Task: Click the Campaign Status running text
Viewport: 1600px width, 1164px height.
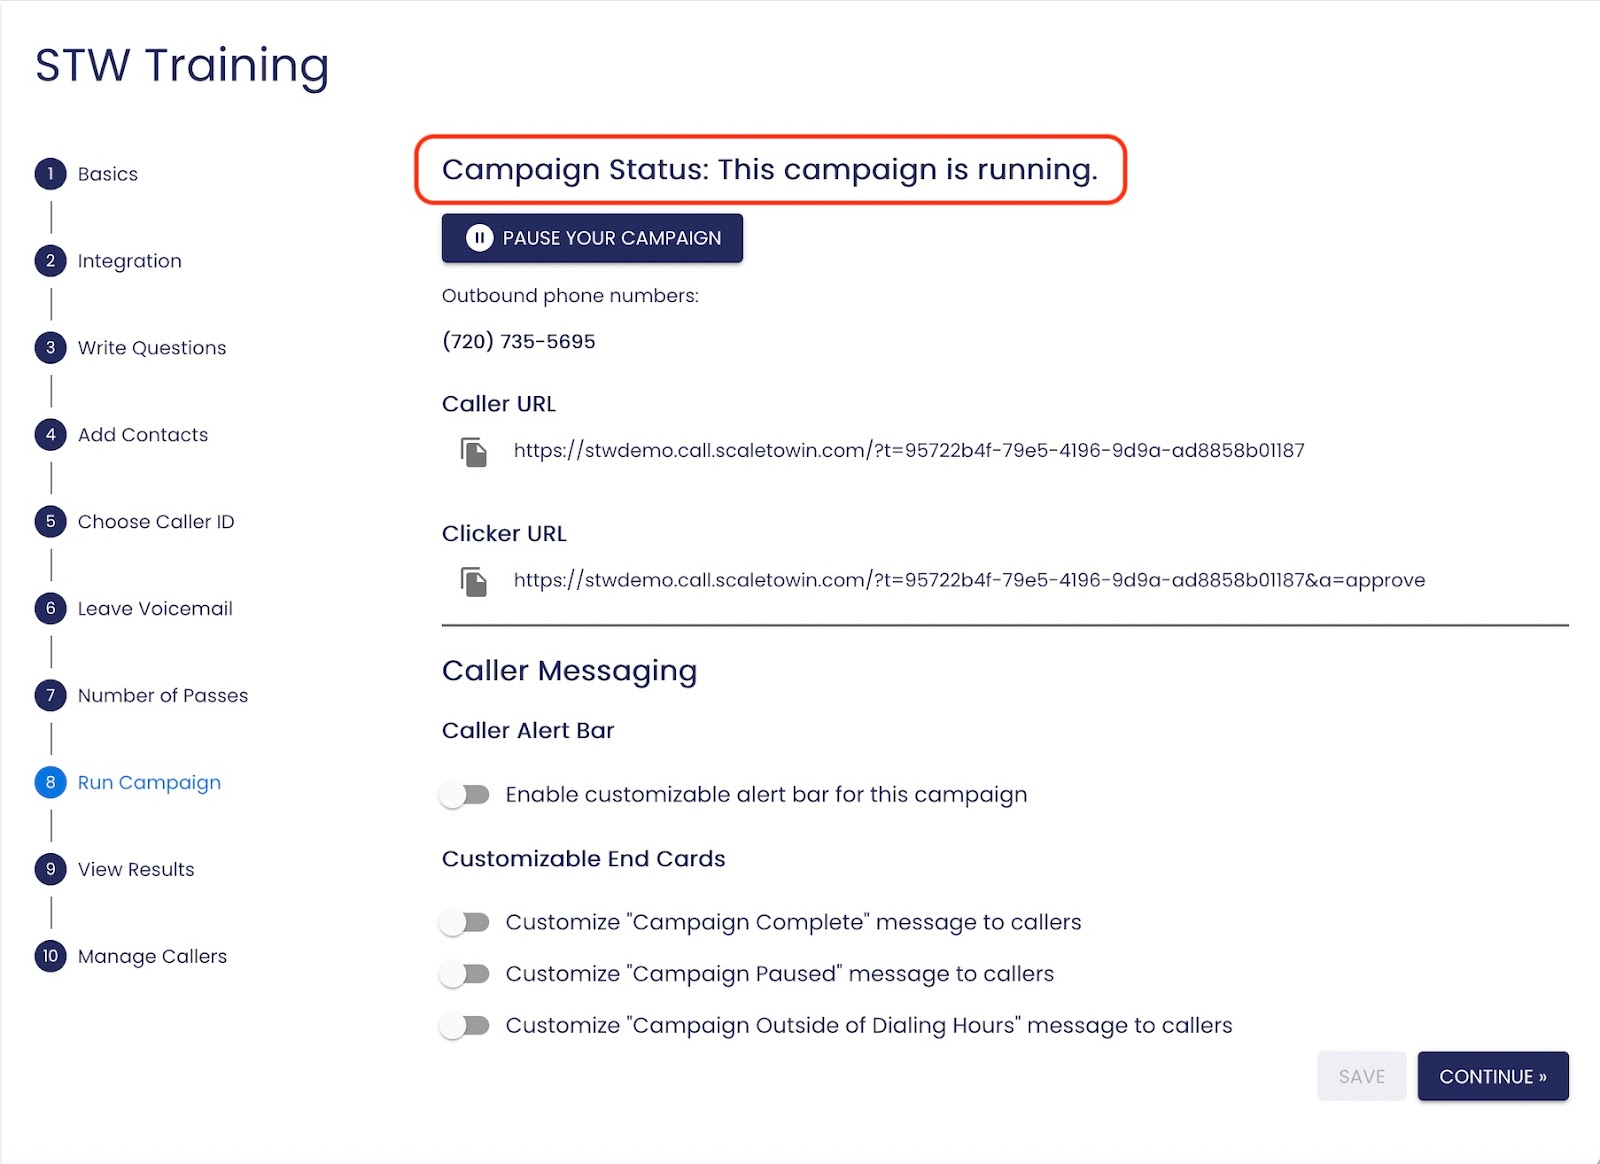Action: point(770,170)
